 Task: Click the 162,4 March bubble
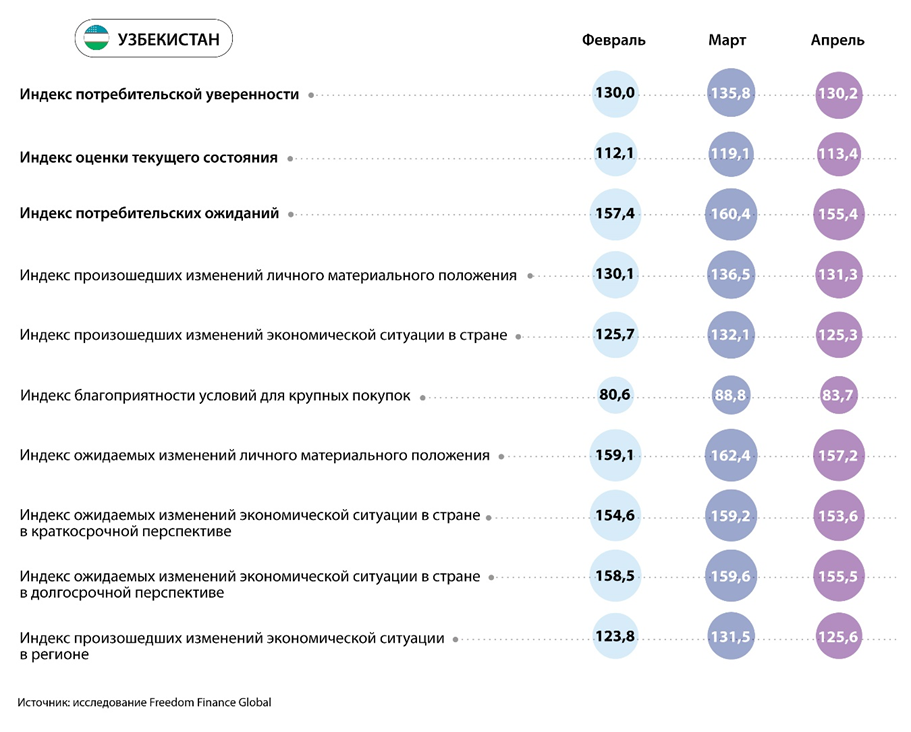tap(729, 456)
